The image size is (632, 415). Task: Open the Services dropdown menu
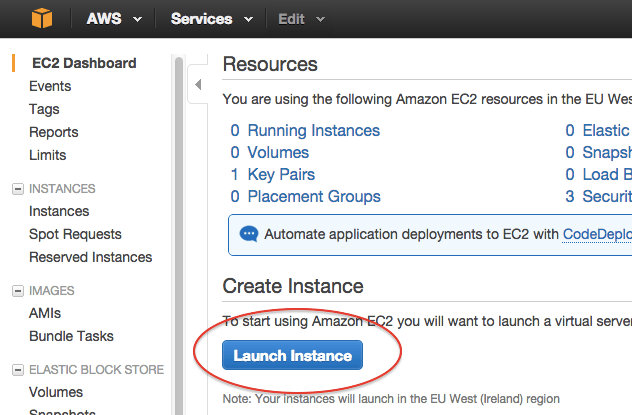(x=212, y=19)
